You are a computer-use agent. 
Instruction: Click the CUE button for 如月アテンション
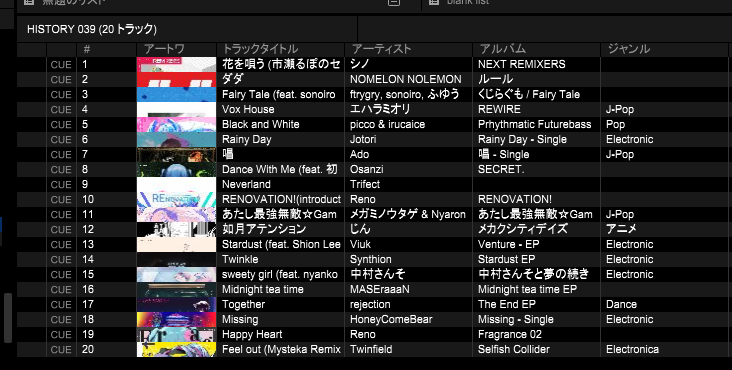(61, 229)
